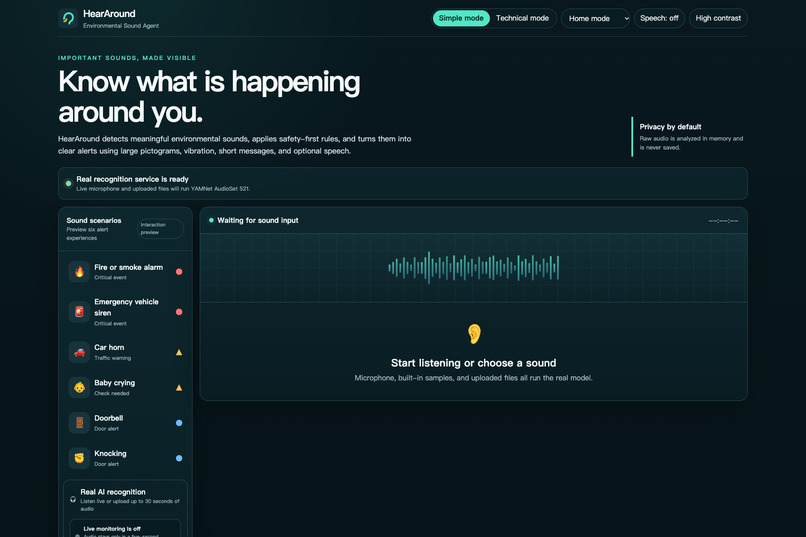
Task: Click the 'Real AI recognition' heading
Action: pyautogui.click(x=113, y=492)
